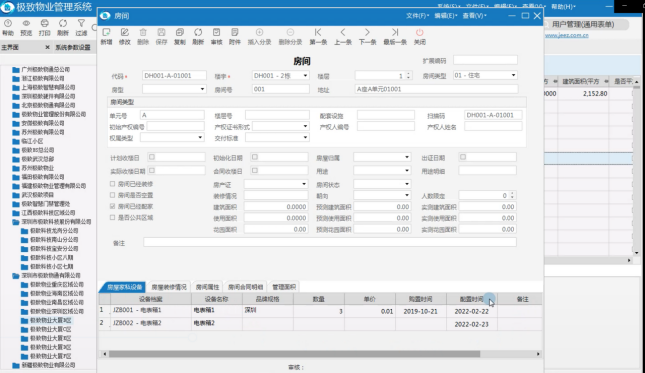Open the 朝向 dropdown
The height and width of the screenshot is (373, 645).
click(x=407, y=195)
